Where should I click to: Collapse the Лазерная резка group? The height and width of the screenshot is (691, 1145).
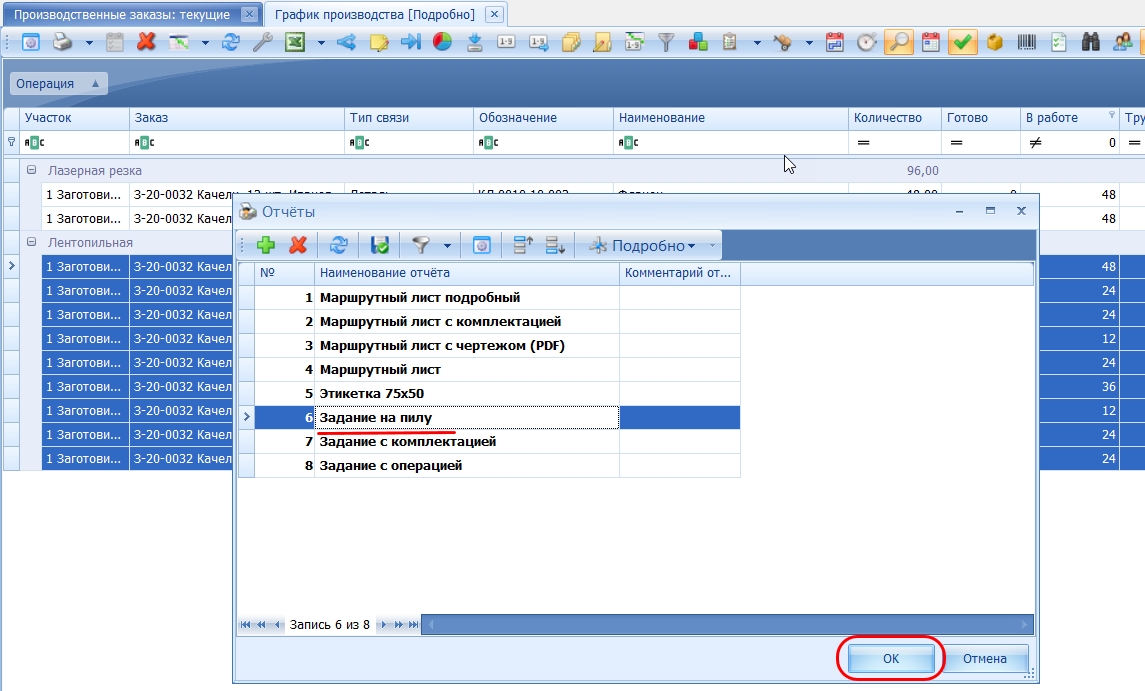[31, 170]
